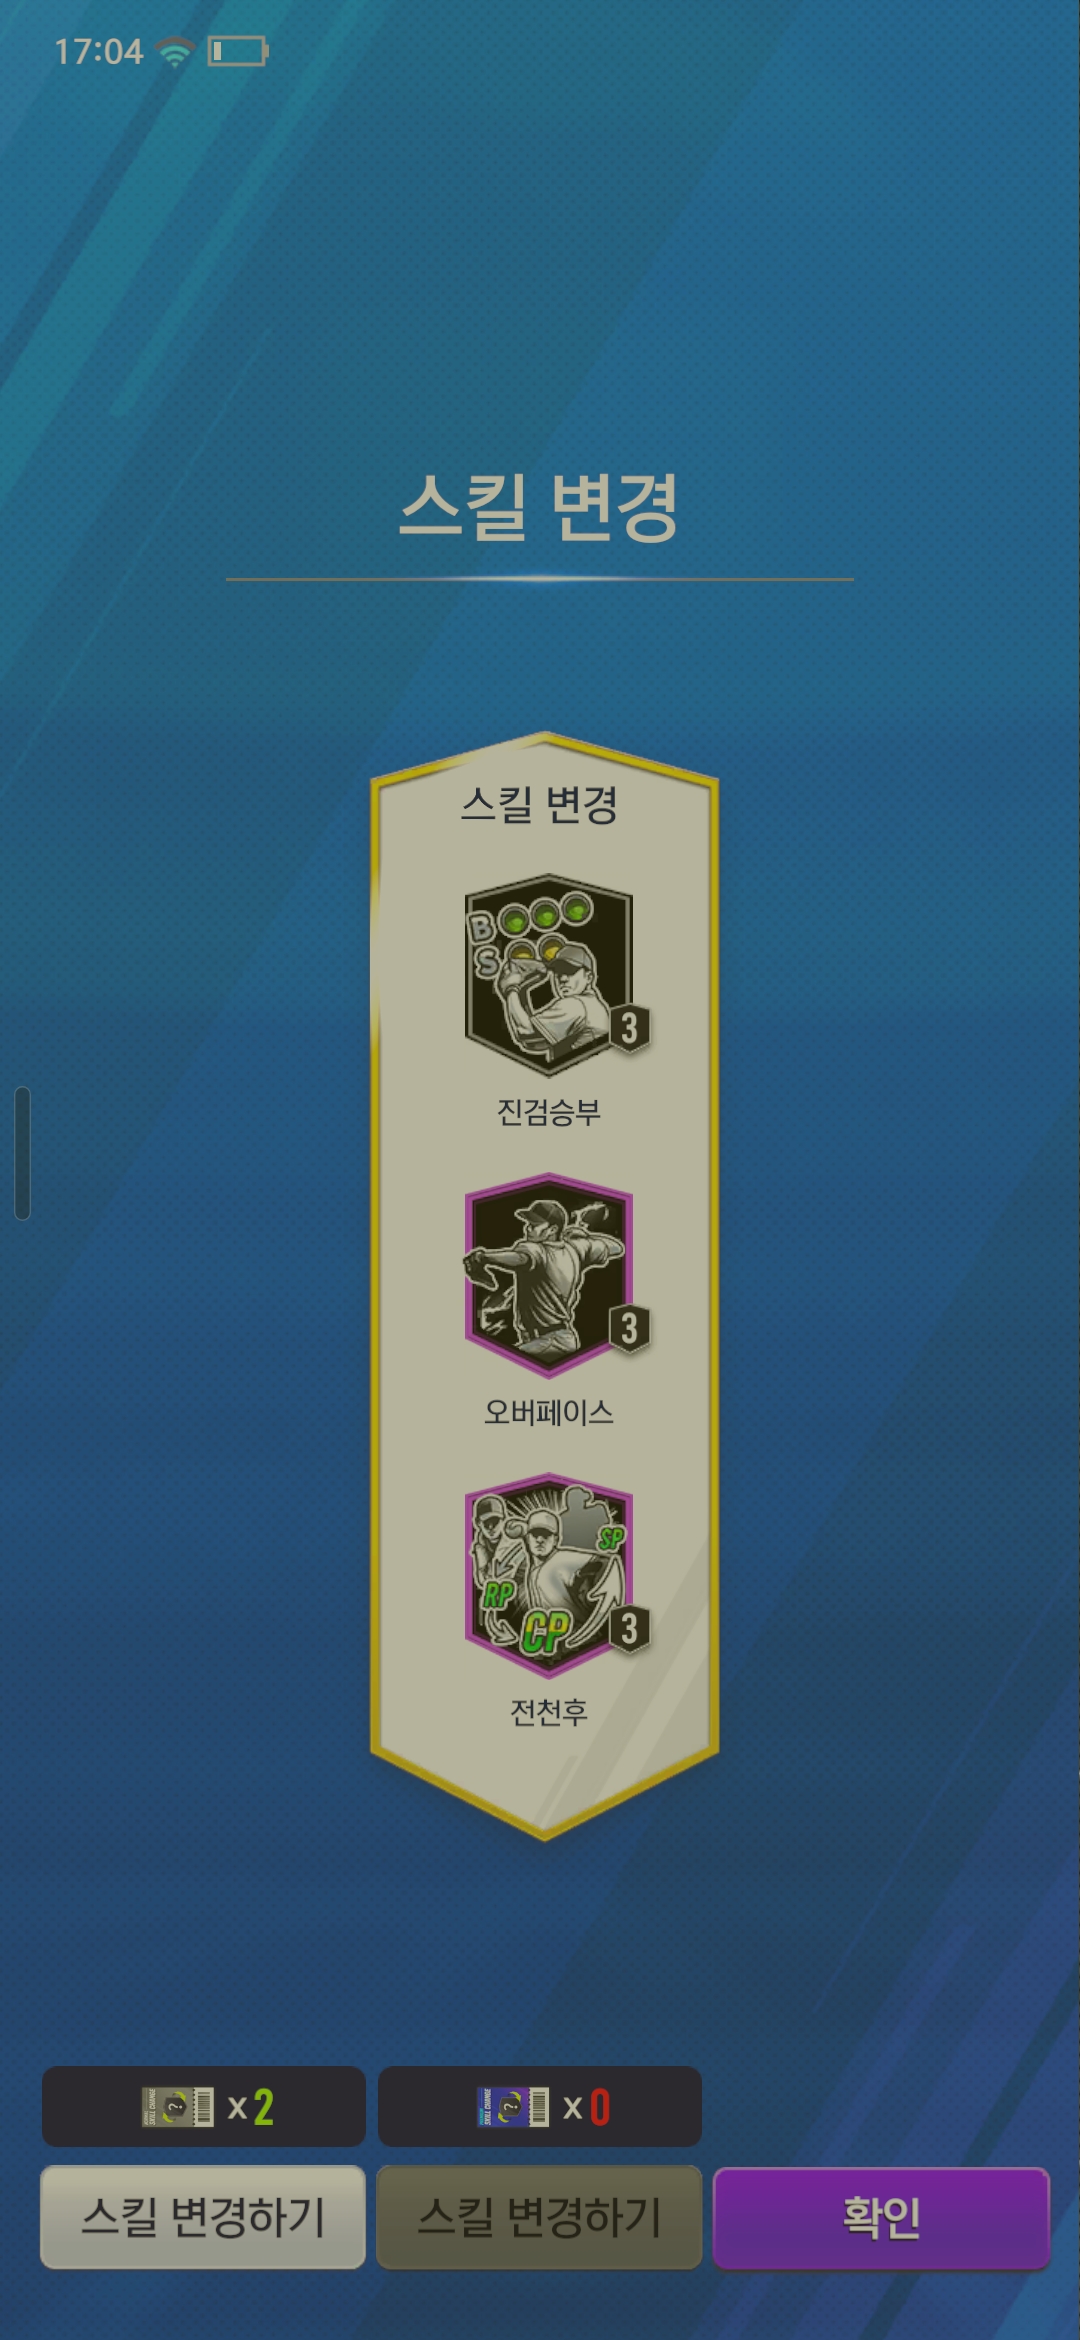The height and width of the screenshot is (2340, 1080).
Task: Select the 진검승부 skill name label
Action: pos(548,1112)
